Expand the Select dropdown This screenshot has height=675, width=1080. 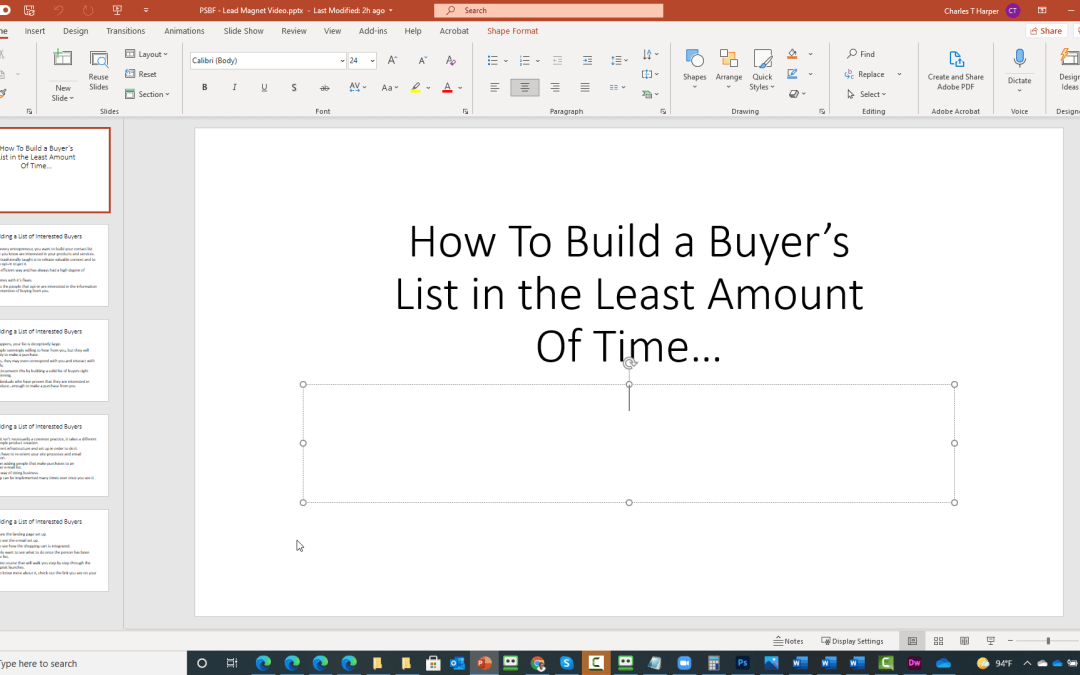click(866, 94)
